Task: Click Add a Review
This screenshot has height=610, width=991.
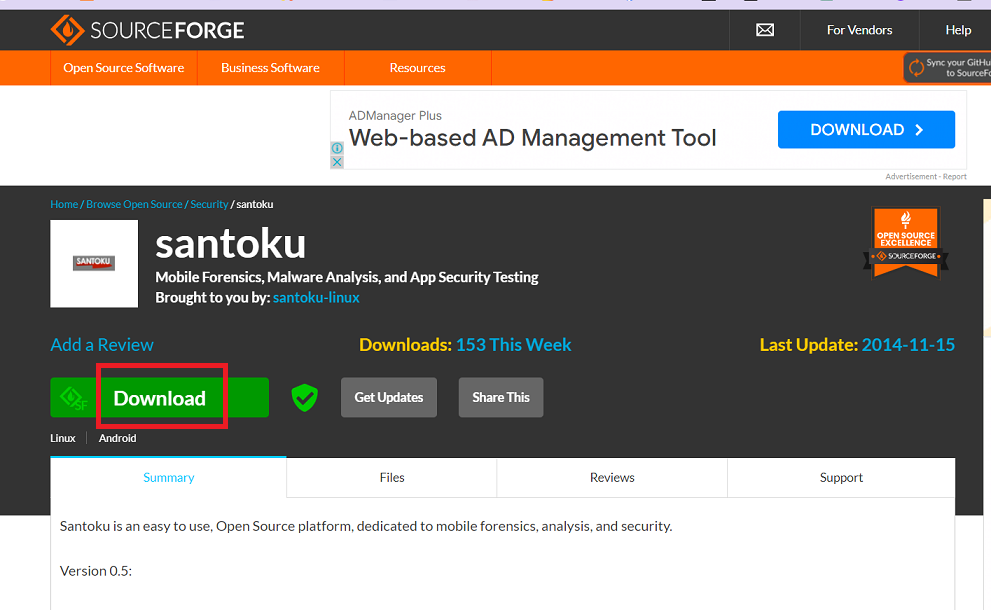Action: tap(102, 345)
